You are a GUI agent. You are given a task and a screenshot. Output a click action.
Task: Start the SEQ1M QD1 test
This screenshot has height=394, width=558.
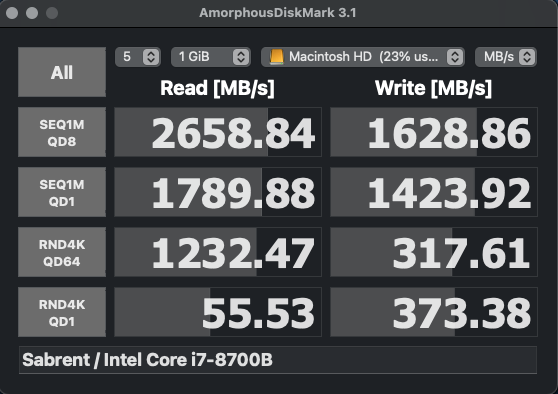pyautogui.click(x=62, y=192)
